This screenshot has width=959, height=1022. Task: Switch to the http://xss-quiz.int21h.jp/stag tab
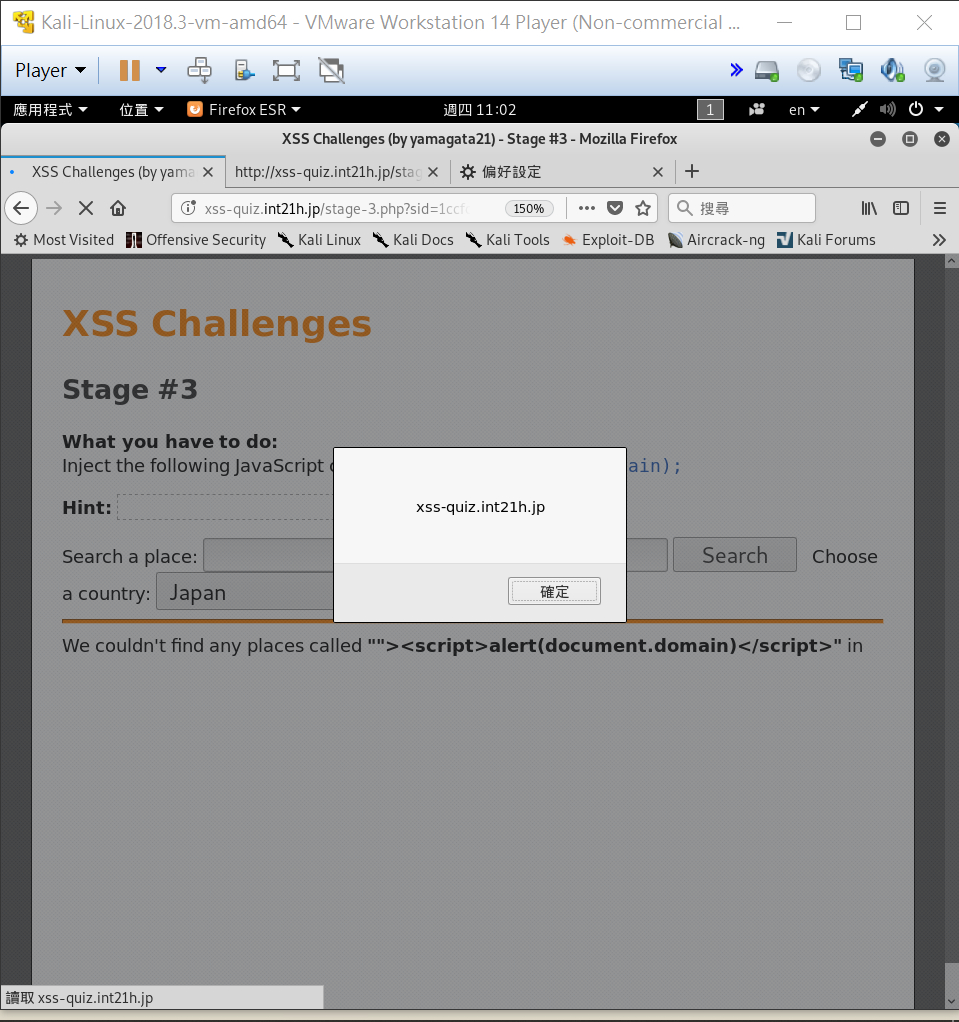pyautogui.click(x=328, y=172)
